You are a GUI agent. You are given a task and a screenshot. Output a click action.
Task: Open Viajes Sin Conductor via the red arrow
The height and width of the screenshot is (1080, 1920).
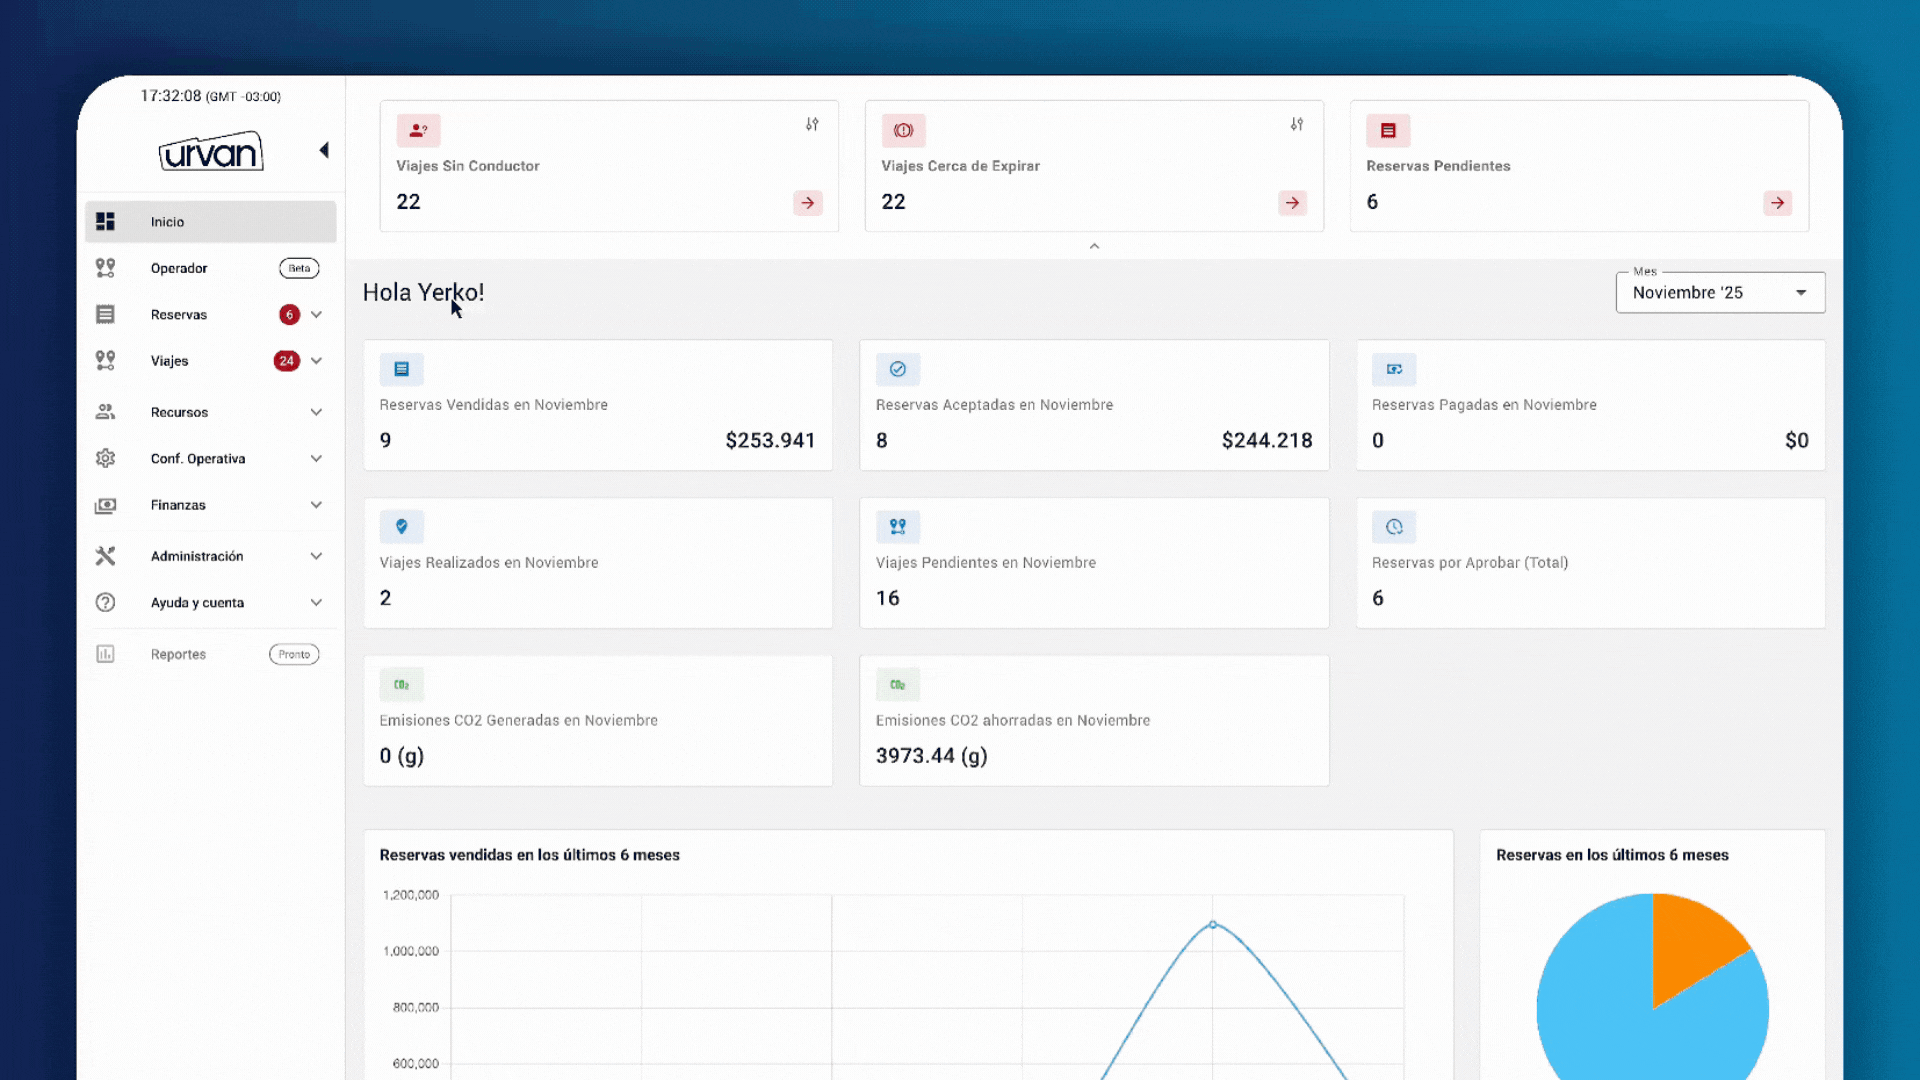tap(807, 203)
